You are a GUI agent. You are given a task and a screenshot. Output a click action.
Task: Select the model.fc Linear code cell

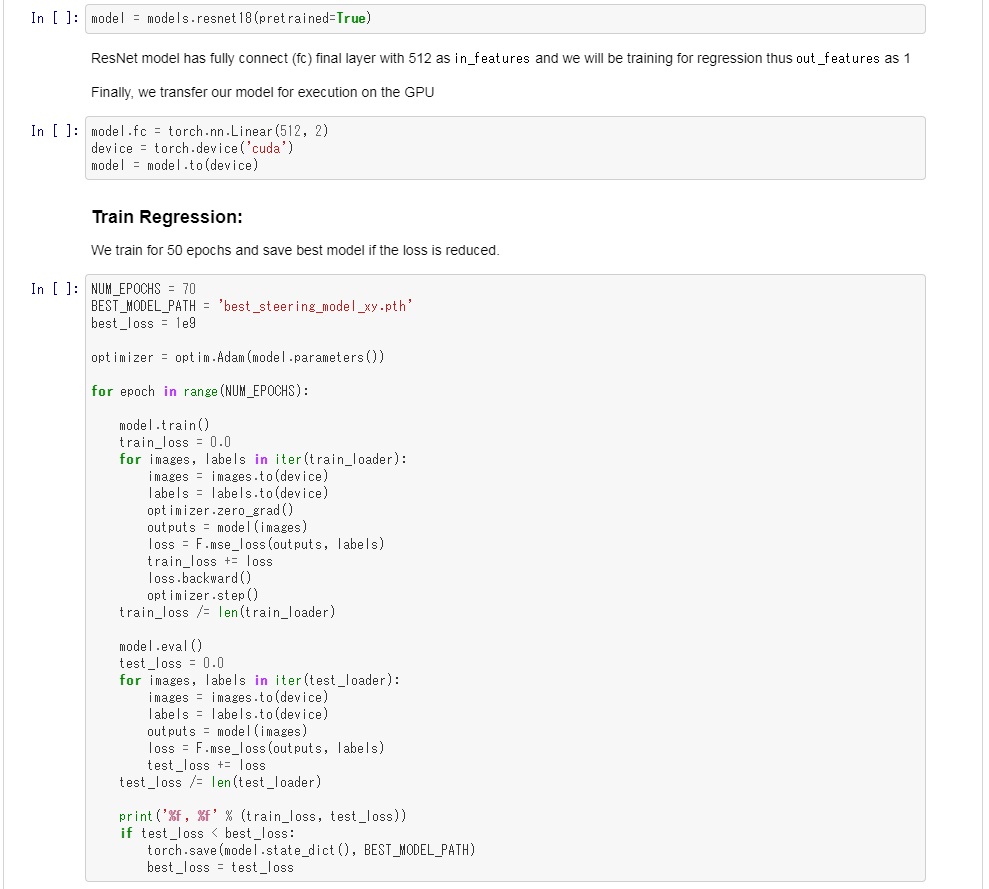point(505,148)
